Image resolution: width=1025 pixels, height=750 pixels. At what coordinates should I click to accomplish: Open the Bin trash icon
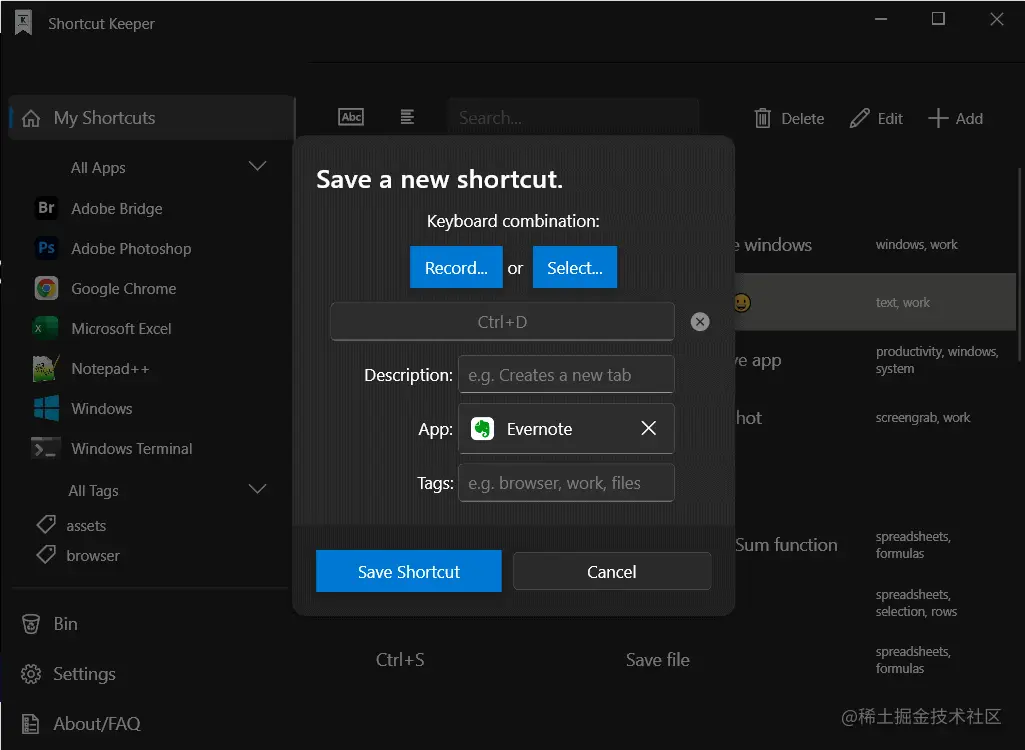point(31,624)
